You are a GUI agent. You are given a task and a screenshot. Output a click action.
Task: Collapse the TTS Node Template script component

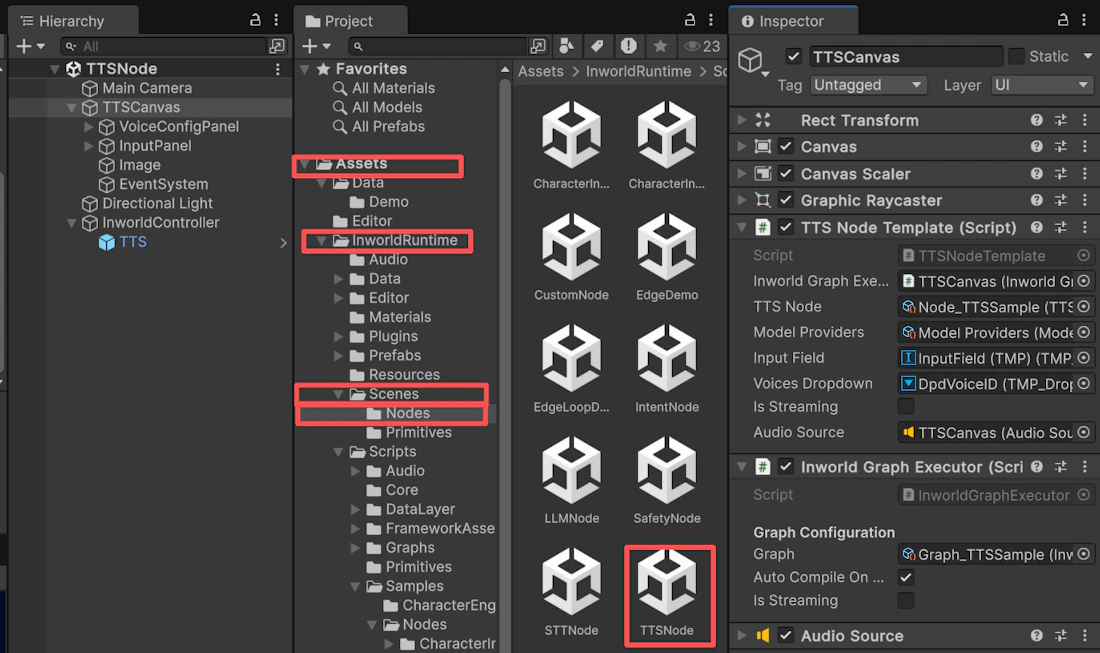click(x=742, y=227)
